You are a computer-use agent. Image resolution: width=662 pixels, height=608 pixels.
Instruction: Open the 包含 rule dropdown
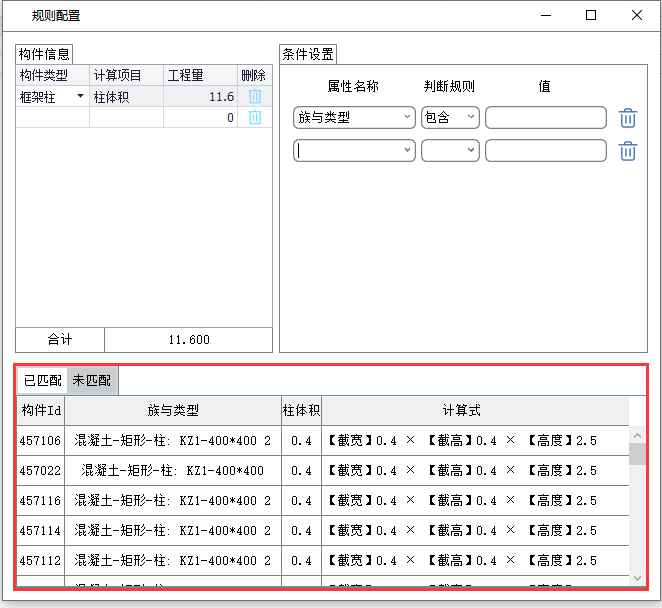[471, 117]
